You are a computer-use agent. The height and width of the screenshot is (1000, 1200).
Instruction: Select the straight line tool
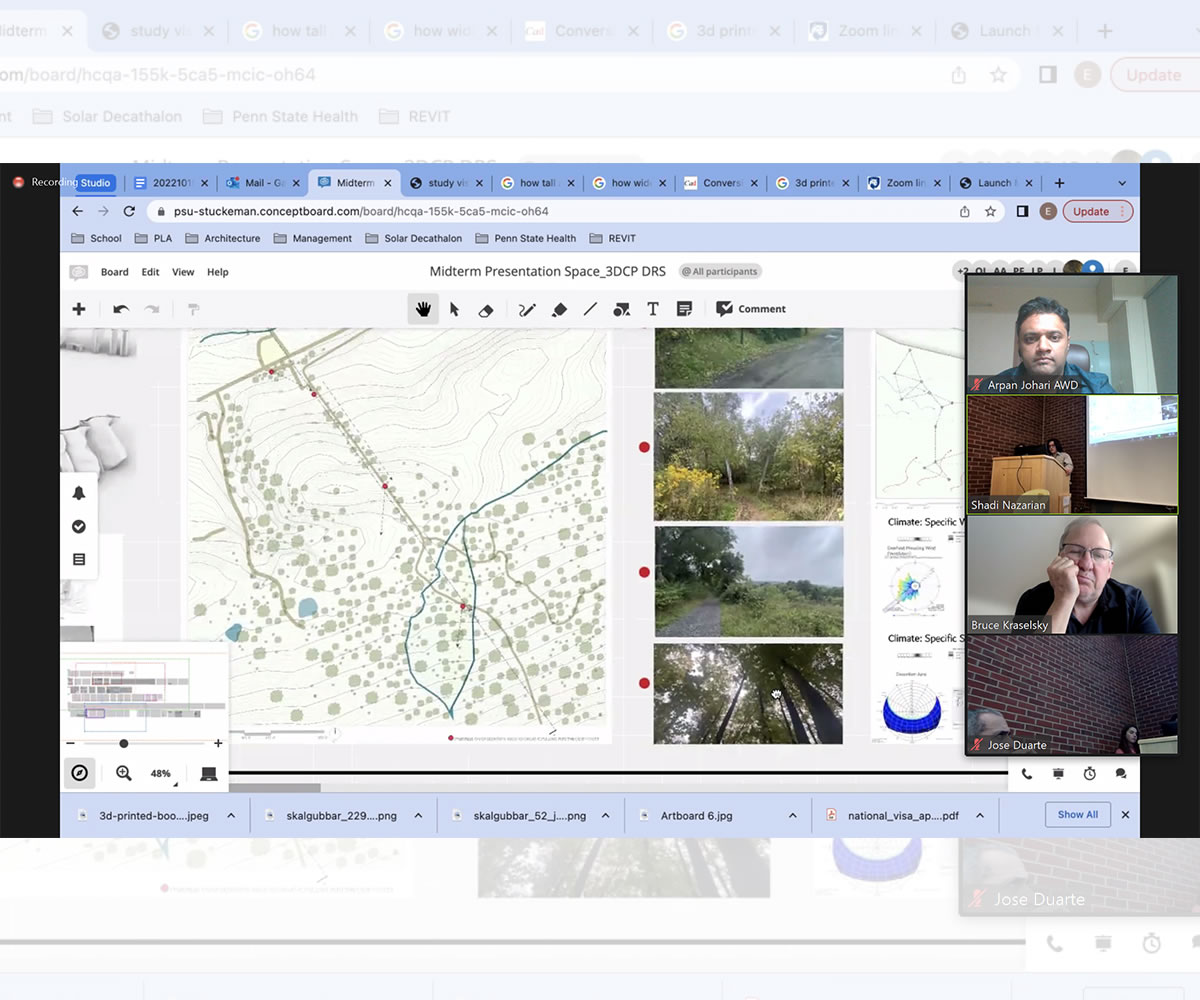[x=590, y=309]
